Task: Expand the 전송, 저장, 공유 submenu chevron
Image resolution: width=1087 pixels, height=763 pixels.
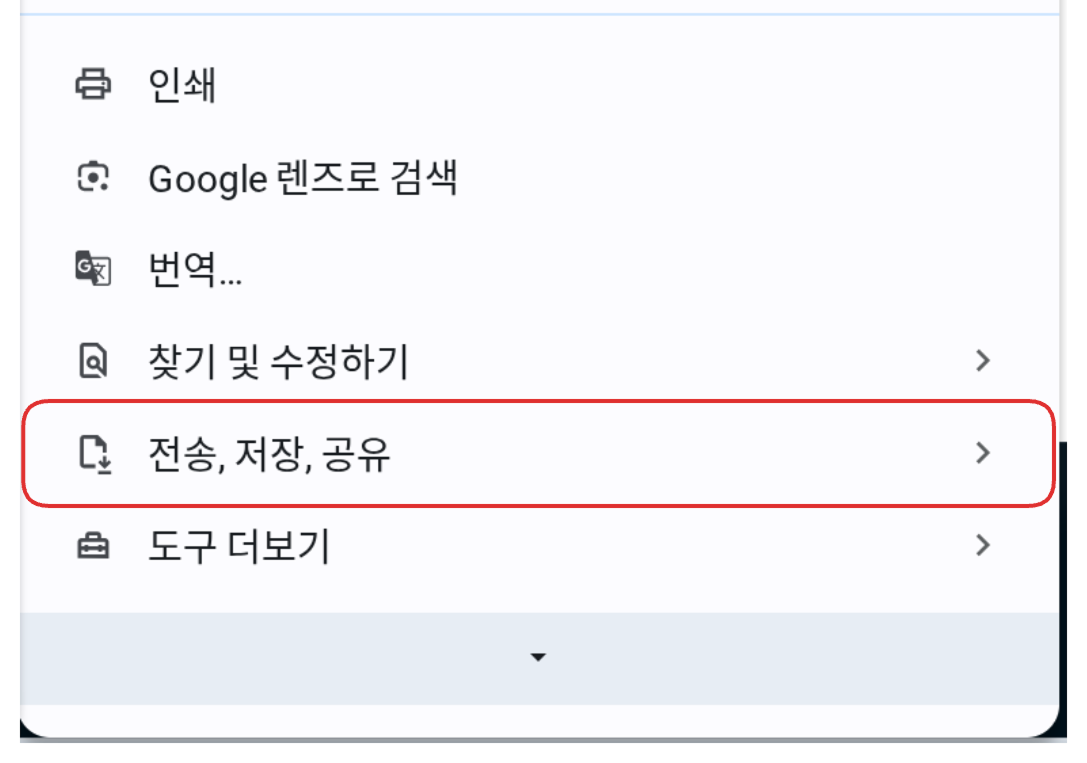Action: pos(983,454)
